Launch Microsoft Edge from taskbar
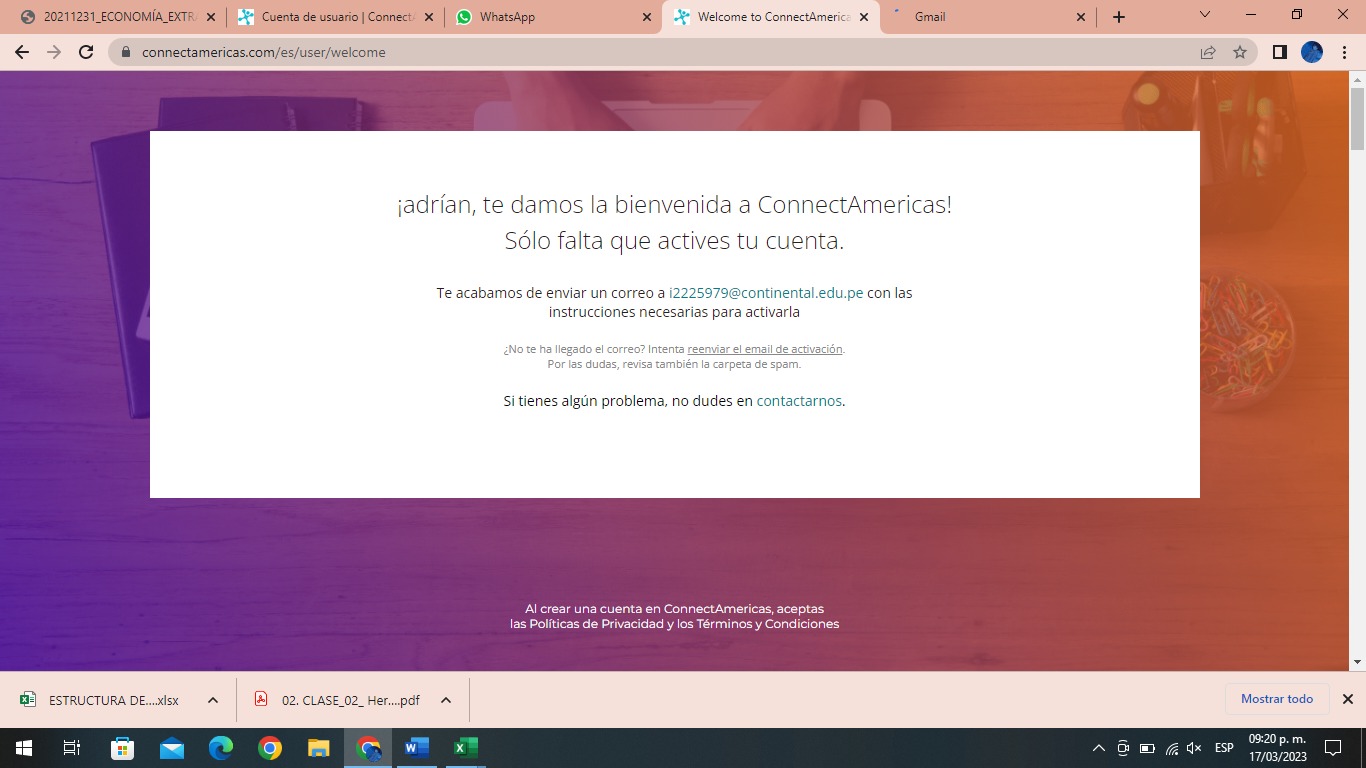 point(220,748)
